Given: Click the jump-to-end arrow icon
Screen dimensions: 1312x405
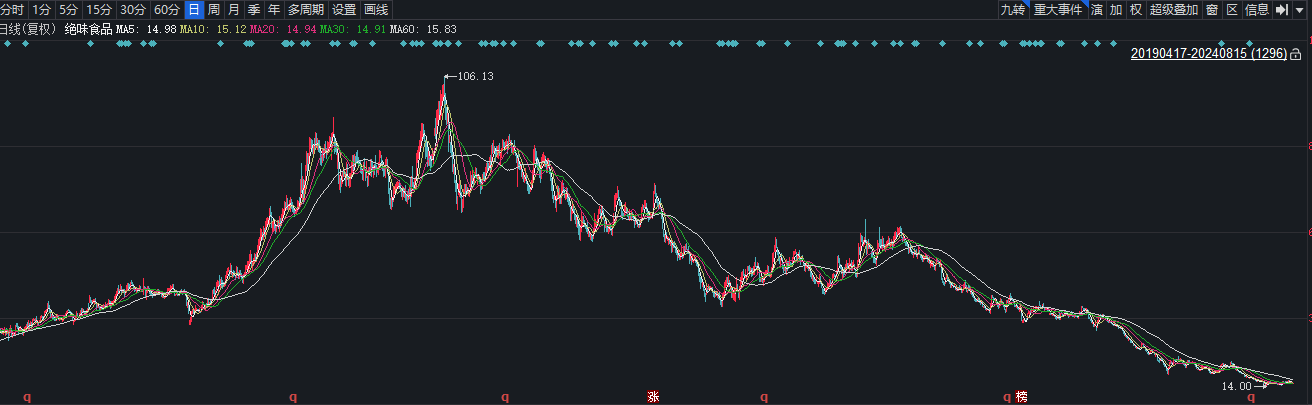Looking at the screenshot, I should point(1280,10).
